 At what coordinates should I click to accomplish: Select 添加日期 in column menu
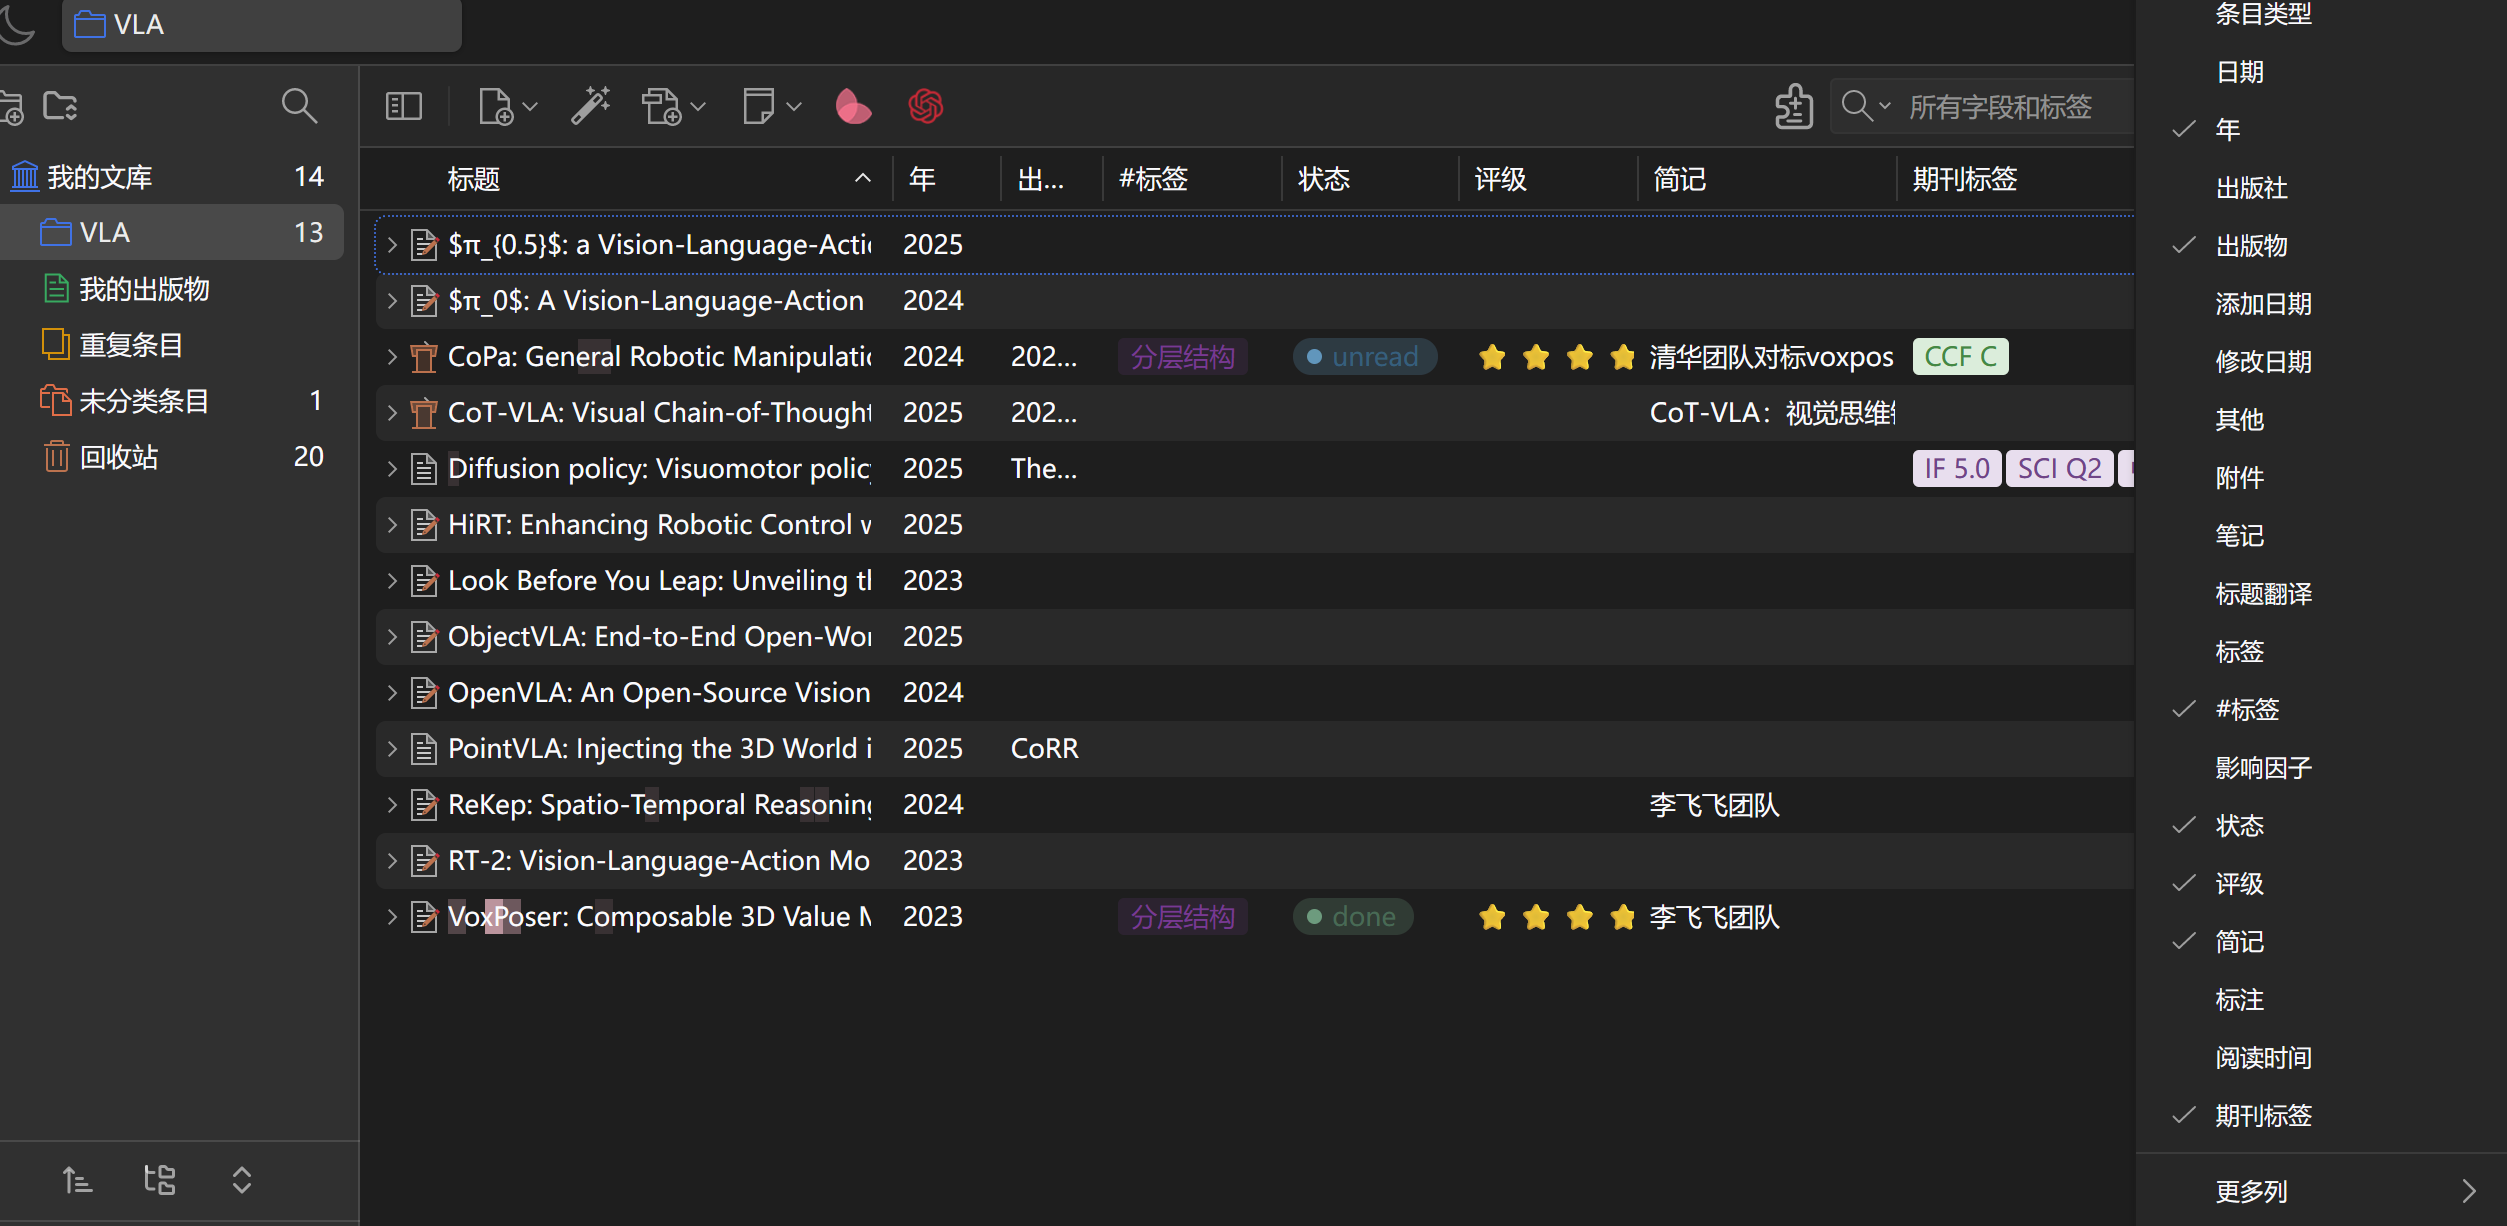(2264, 304)
